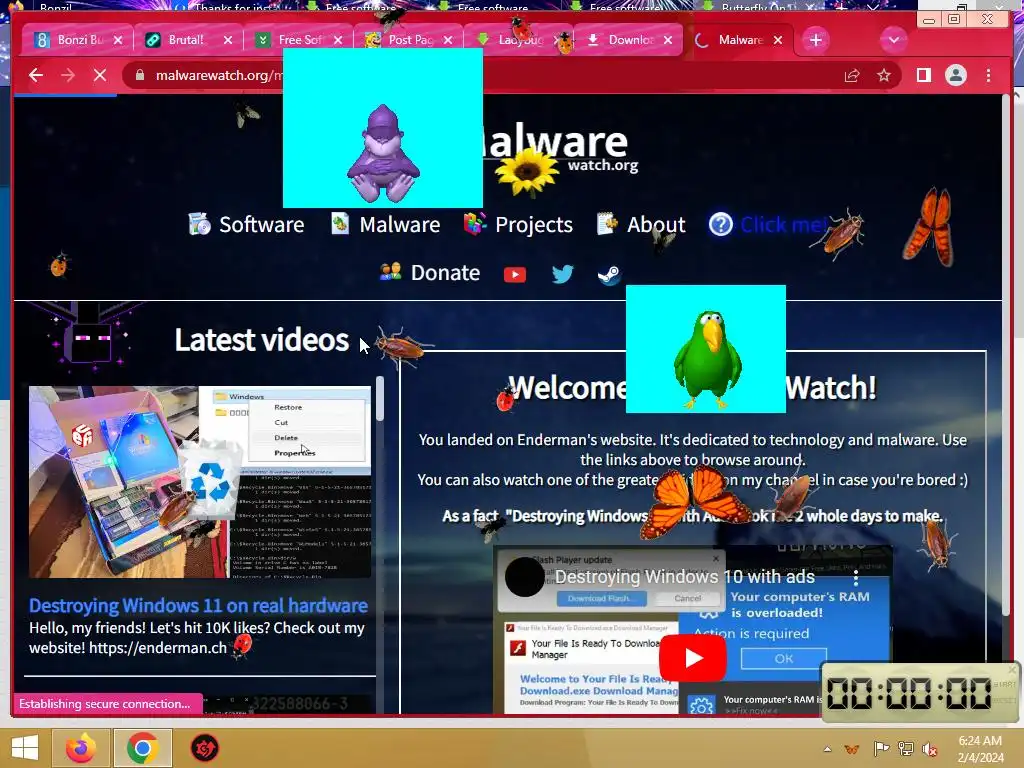
Task: Click the Enderman pixel head avatar
Action: 89,340
